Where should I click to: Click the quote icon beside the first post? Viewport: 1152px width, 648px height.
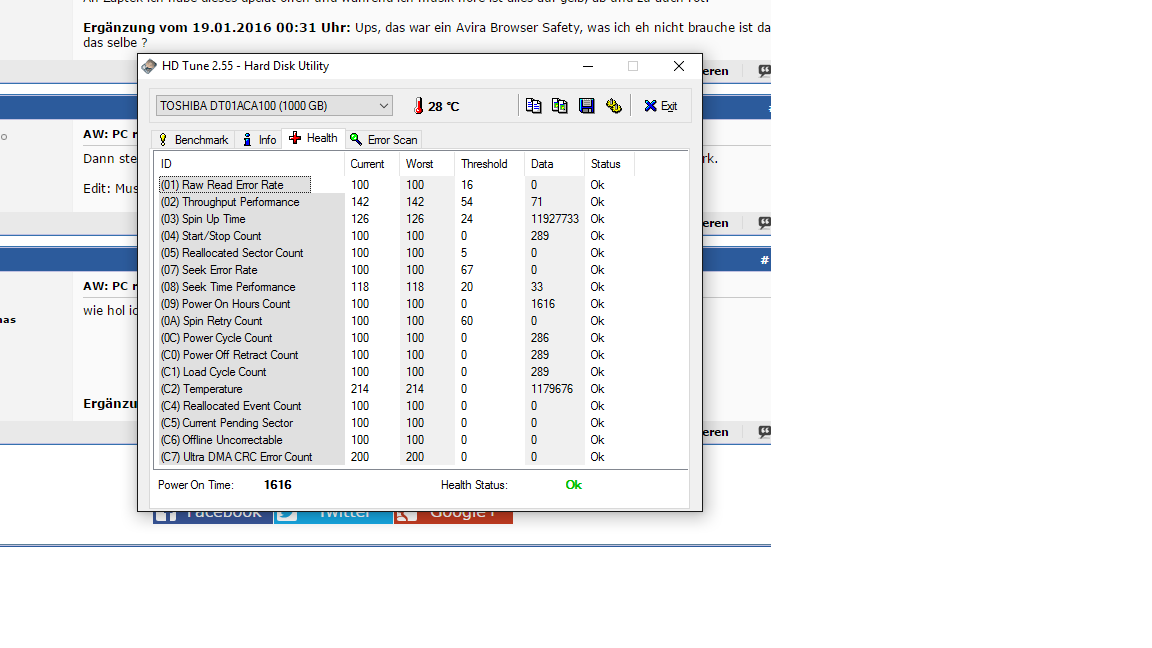[x=764, y=71]
